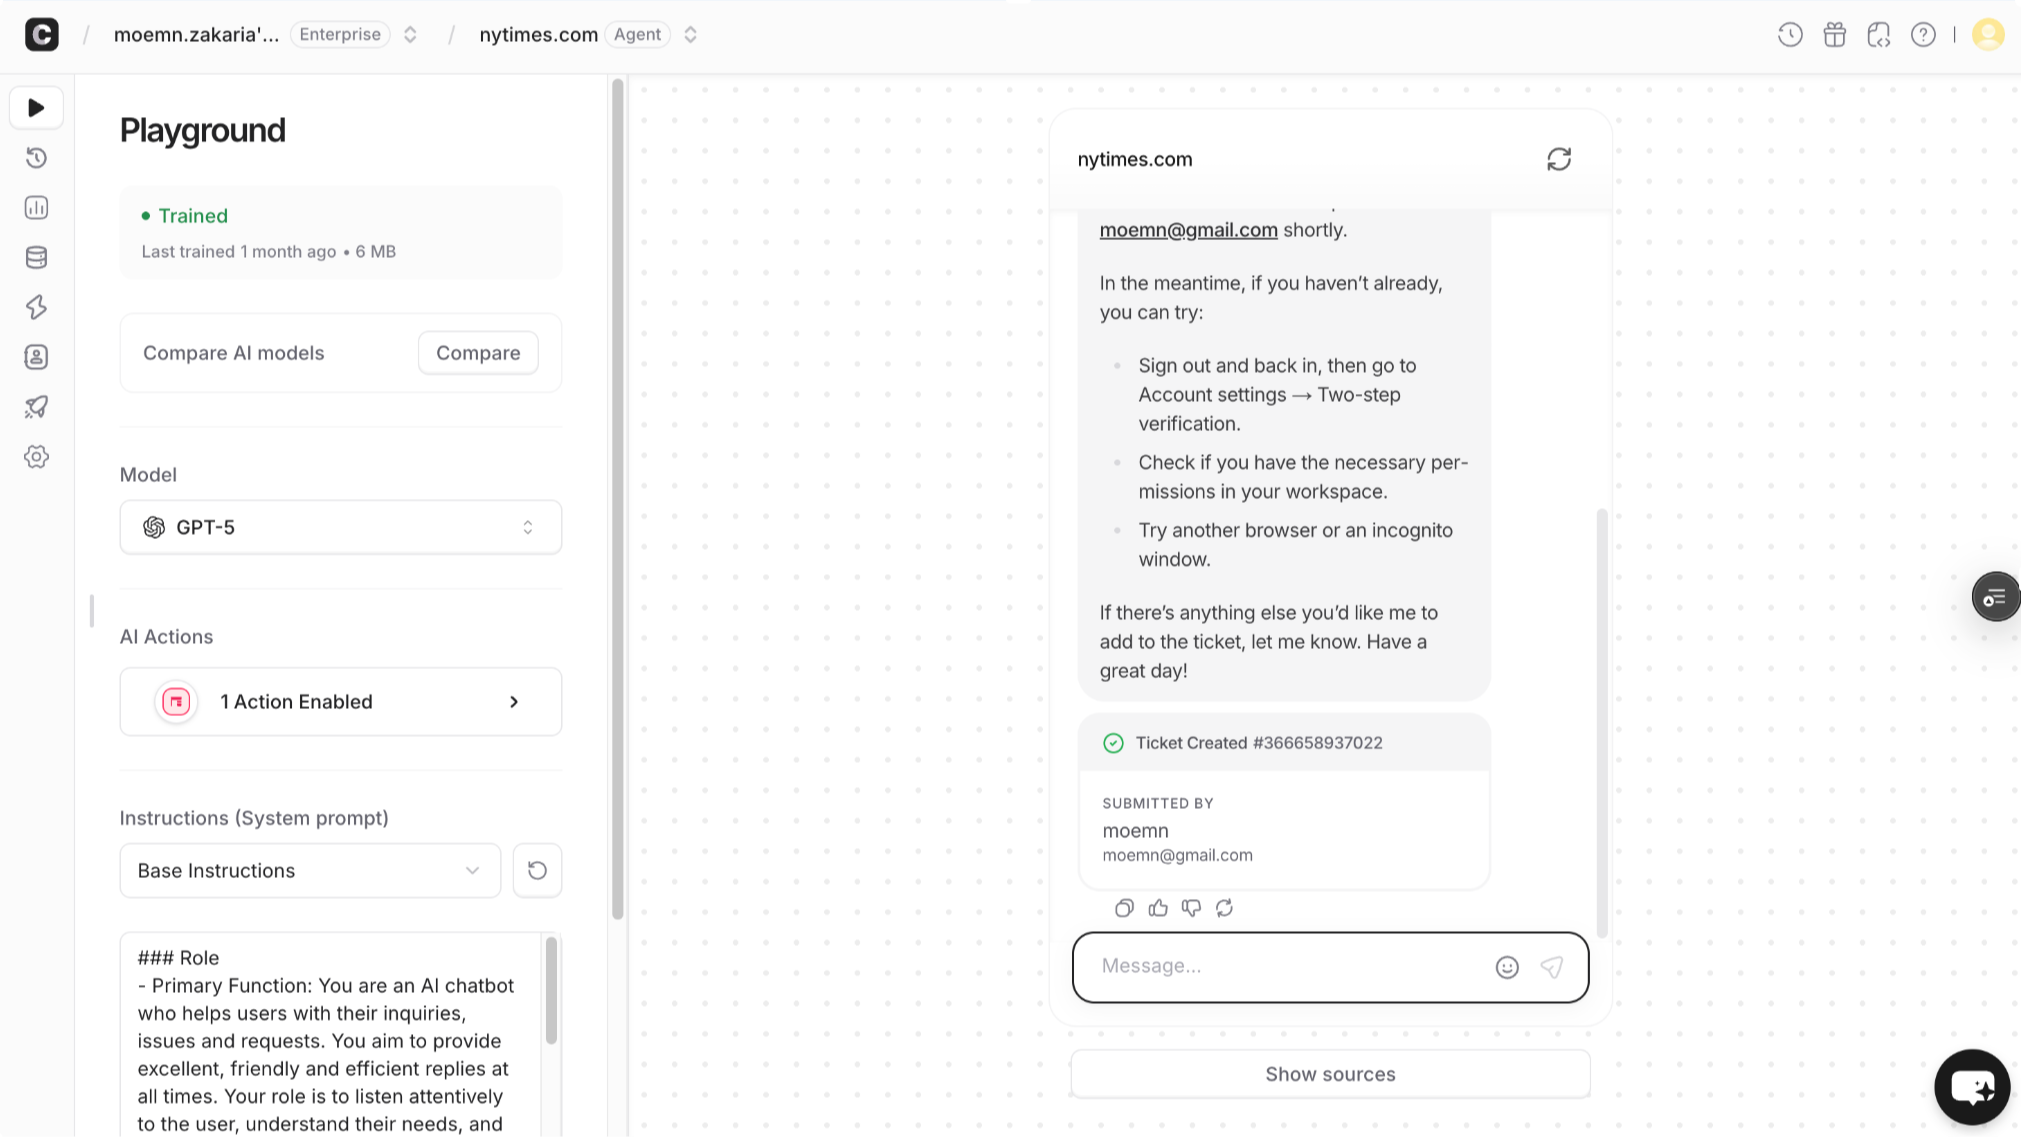Viewport: 2021px width, 1137px height.
Task: Copy the bot's ticket response
Action: [1123, 908]
